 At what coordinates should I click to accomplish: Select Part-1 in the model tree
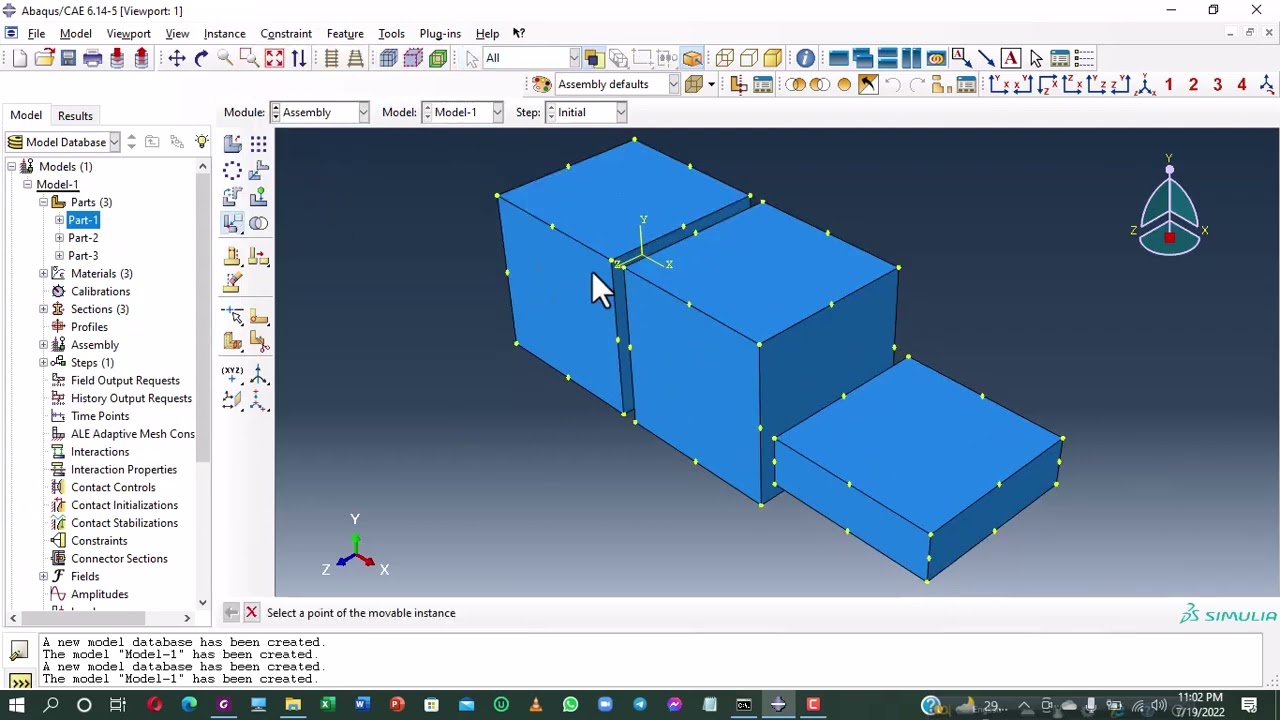pyautogui.click(x=83, y=220)
